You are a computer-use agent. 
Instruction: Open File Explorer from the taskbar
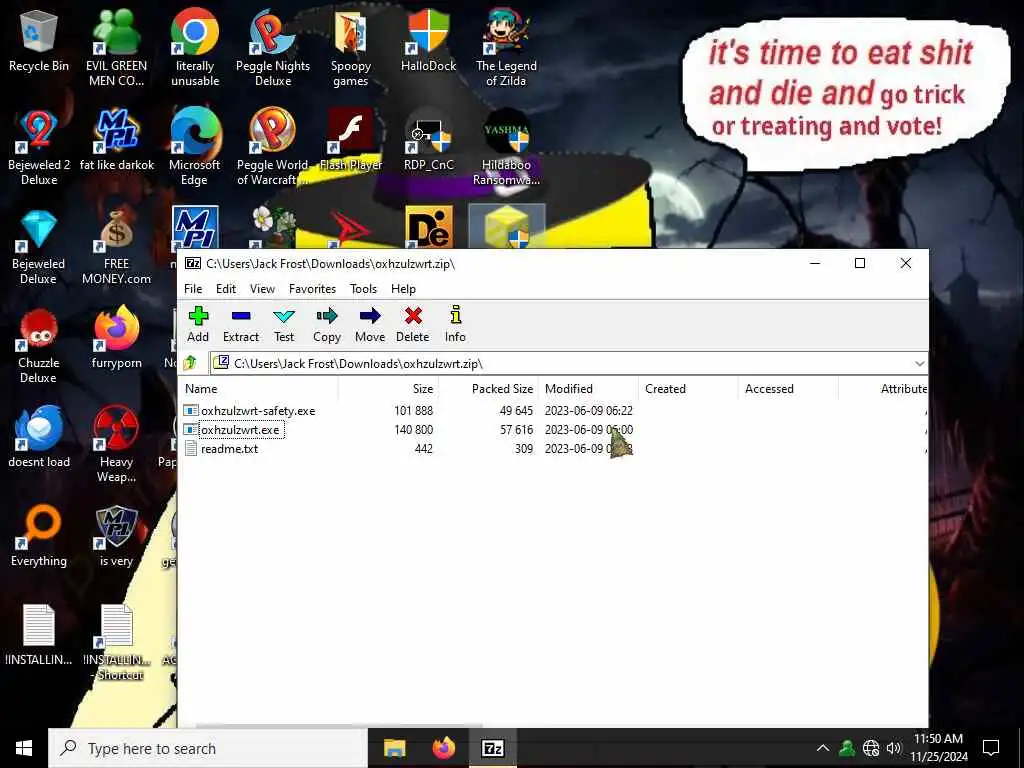coord(394,748)
